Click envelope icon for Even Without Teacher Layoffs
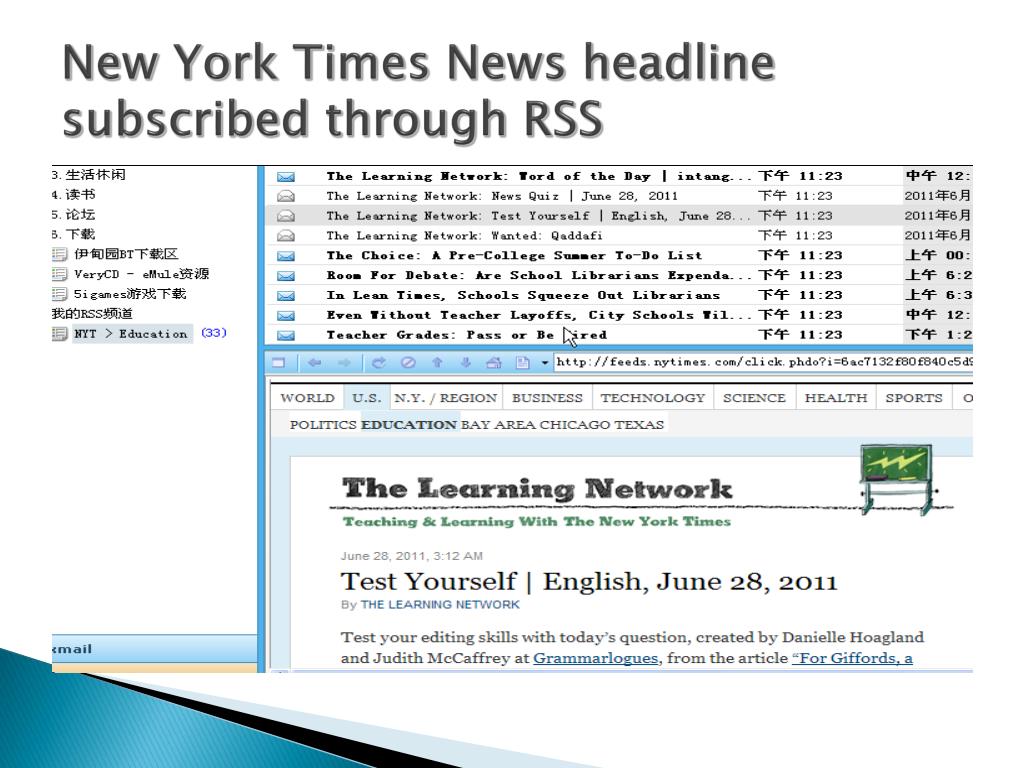This screenshot has width=1024, height=768. tap(285, 315)
